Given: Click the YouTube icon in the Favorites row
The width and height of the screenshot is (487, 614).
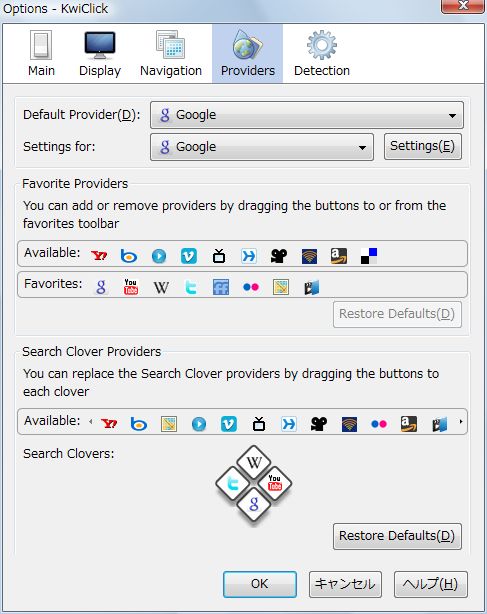Looking at the screenshot, I should 131,287.
